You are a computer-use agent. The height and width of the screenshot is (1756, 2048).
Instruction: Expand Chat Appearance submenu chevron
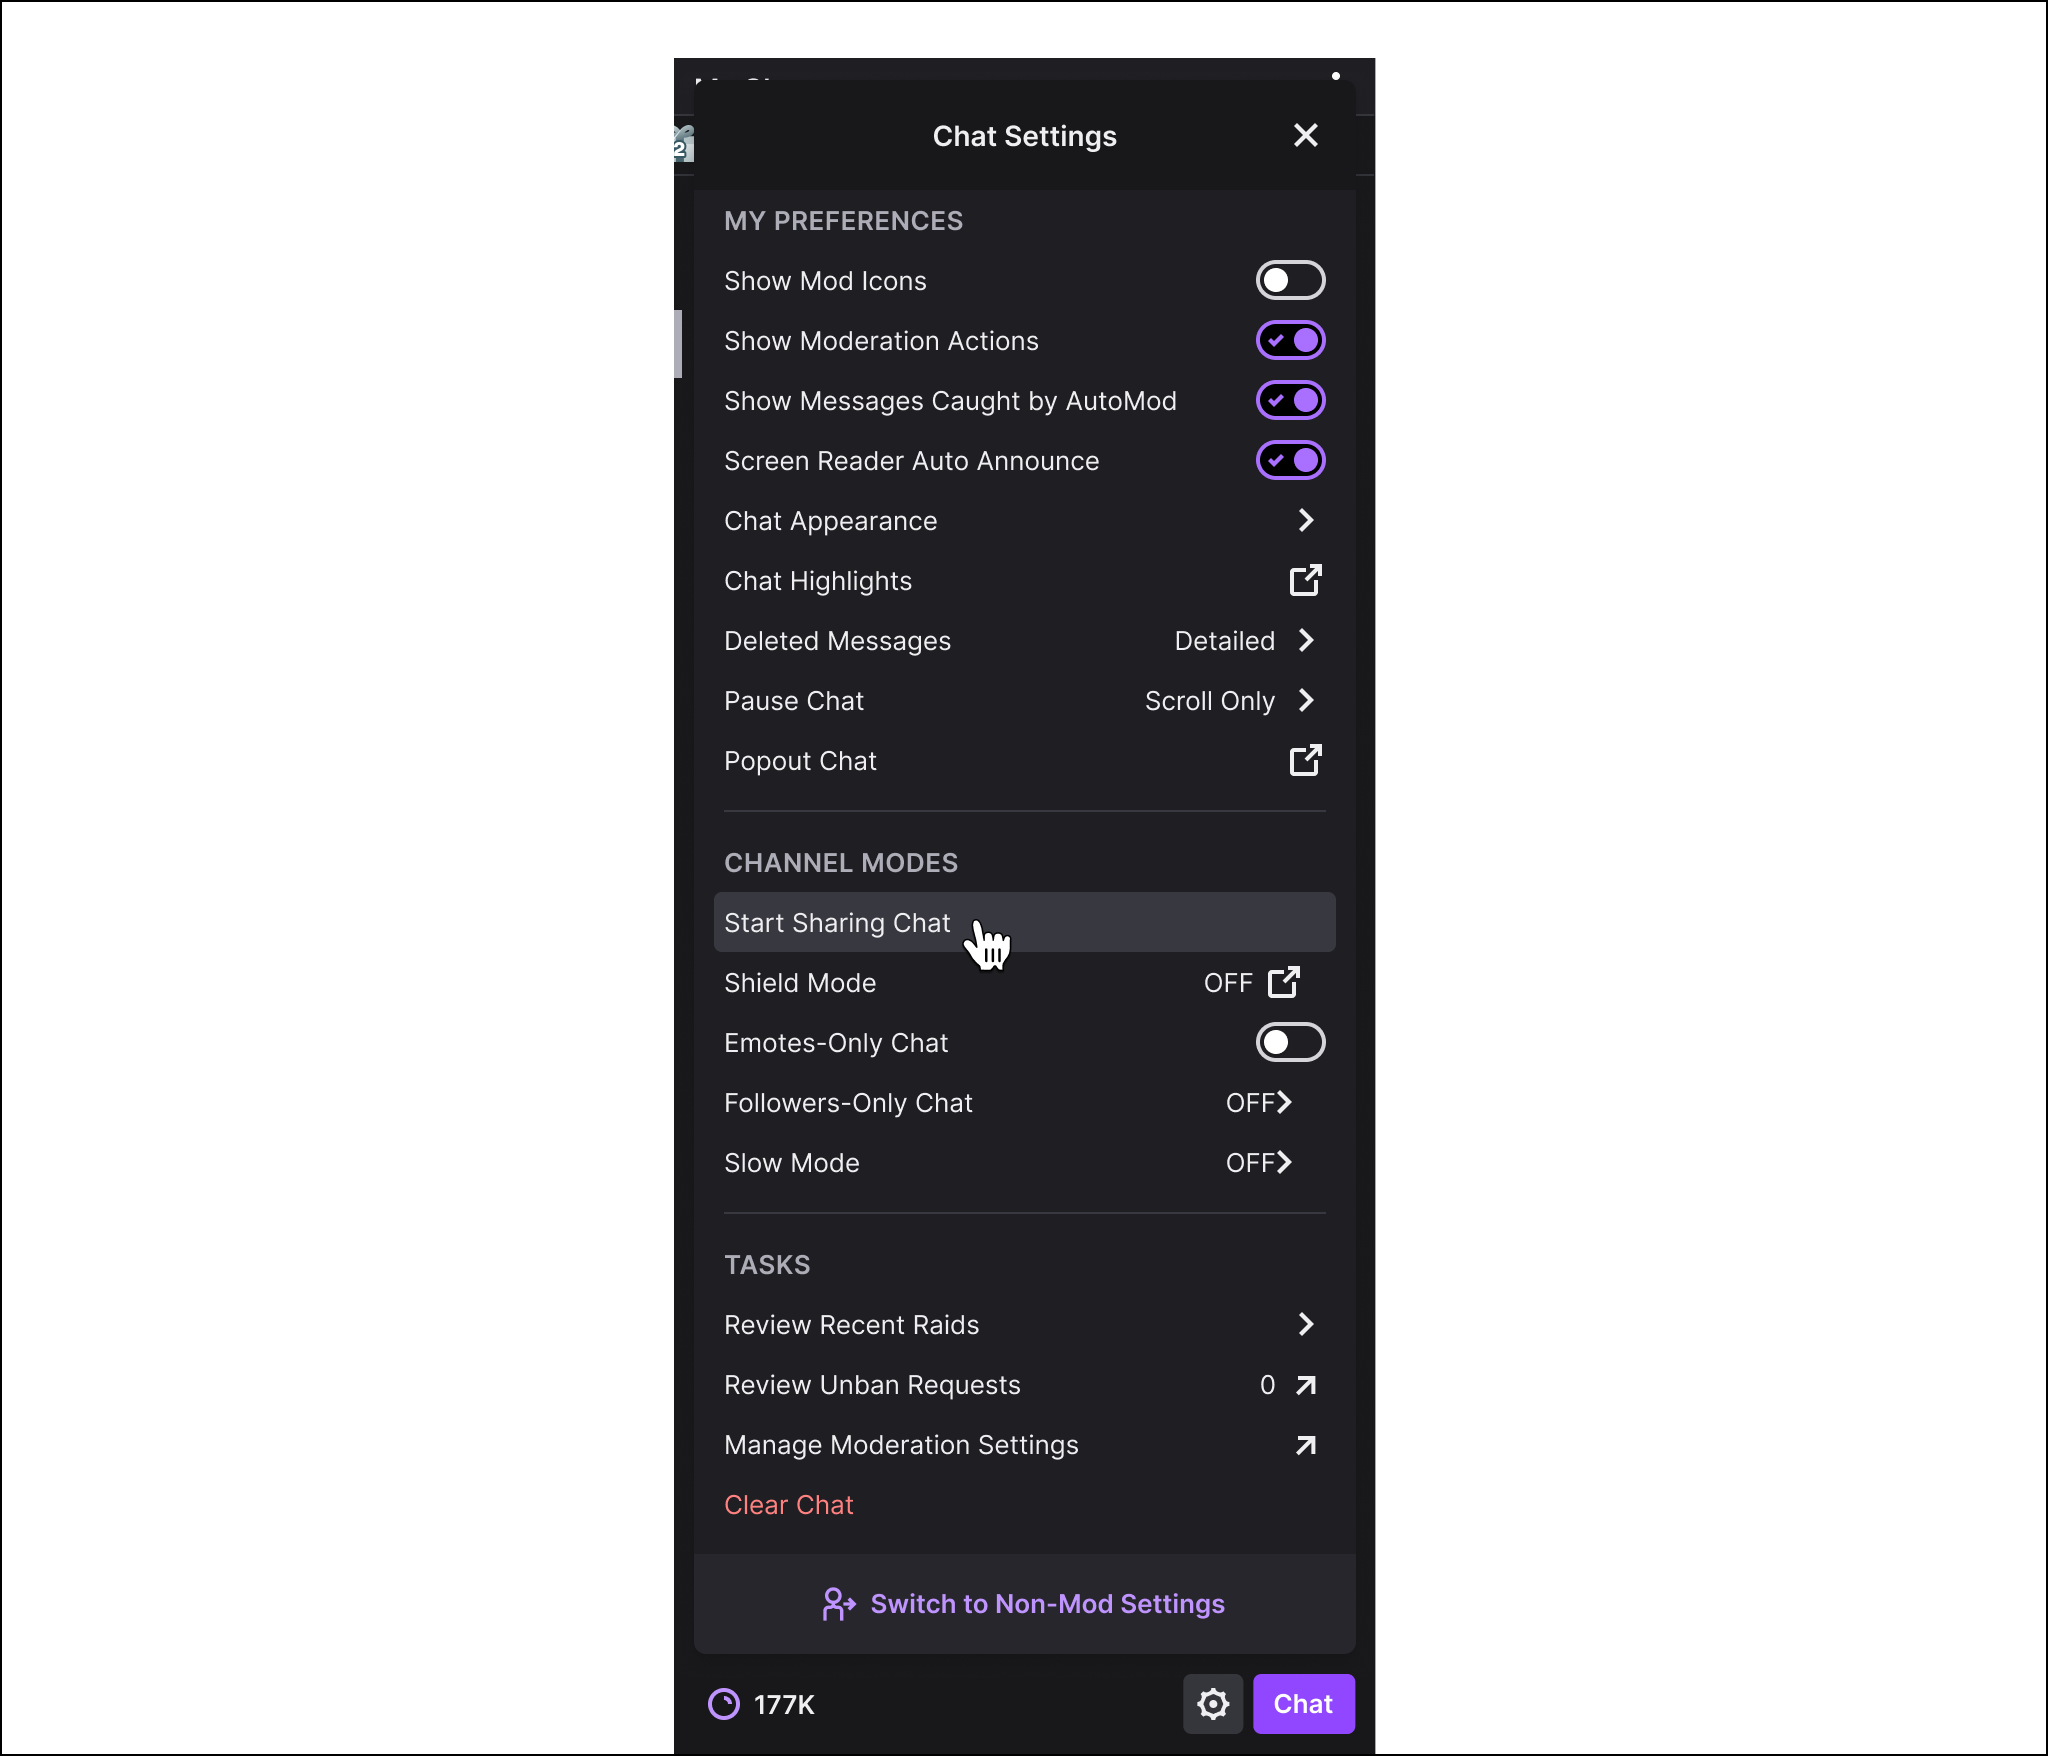tap(1305, 521)
